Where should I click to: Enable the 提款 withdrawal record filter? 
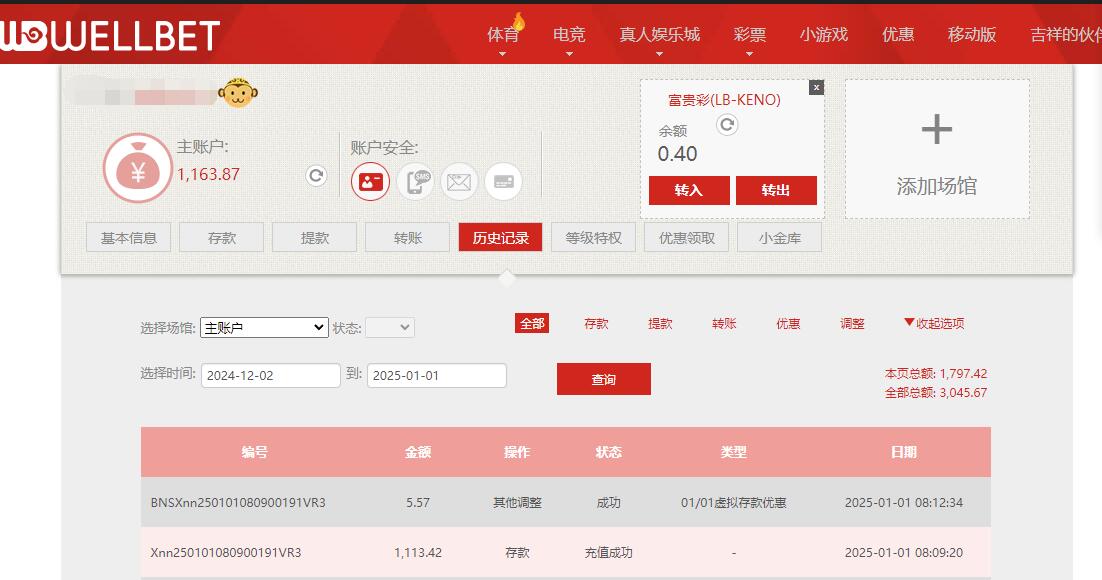coord(659,324)
